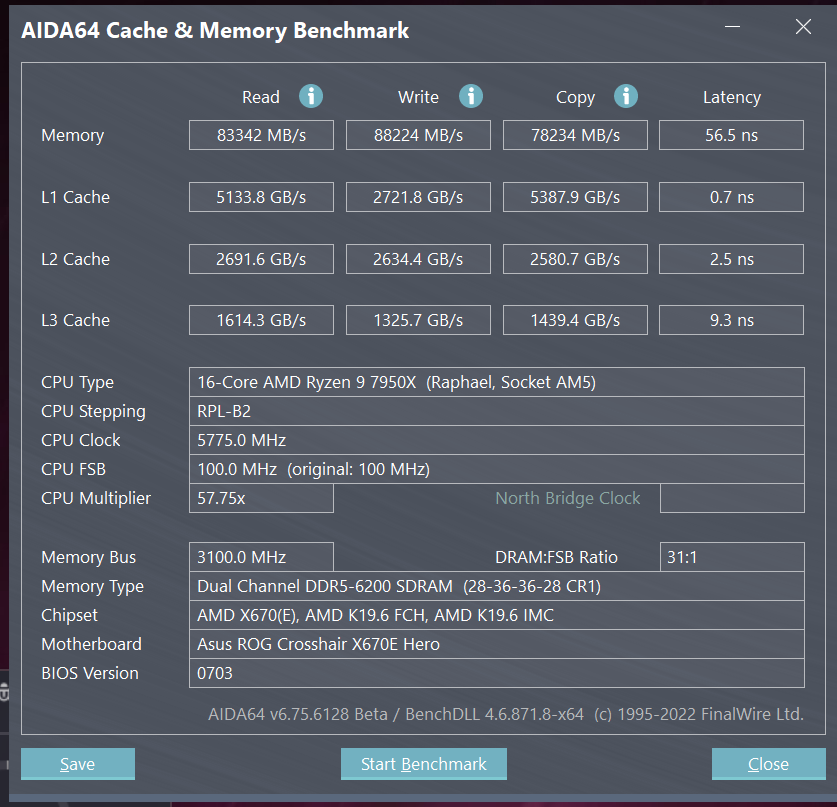The image size is (837, 807).
Task: Click the CPU Type field showing Ryzen 9 7950X
Action: pyautogui.click(x=497, y=382)
